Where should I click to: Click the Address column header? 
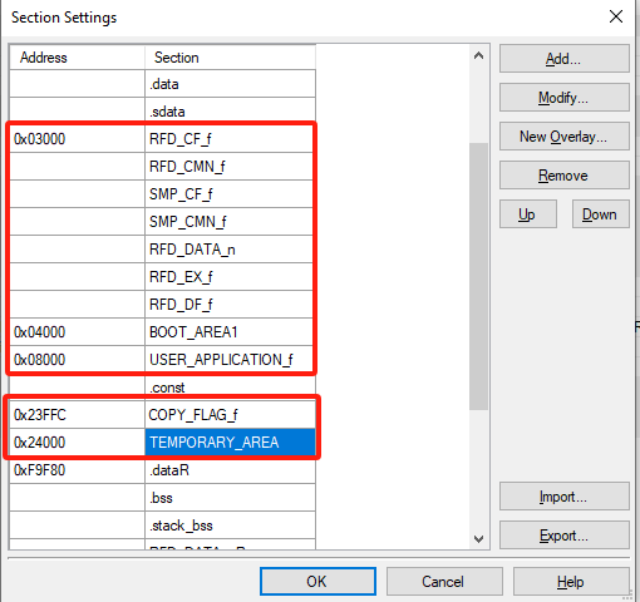pyautogui.click(x=77, y=58)
